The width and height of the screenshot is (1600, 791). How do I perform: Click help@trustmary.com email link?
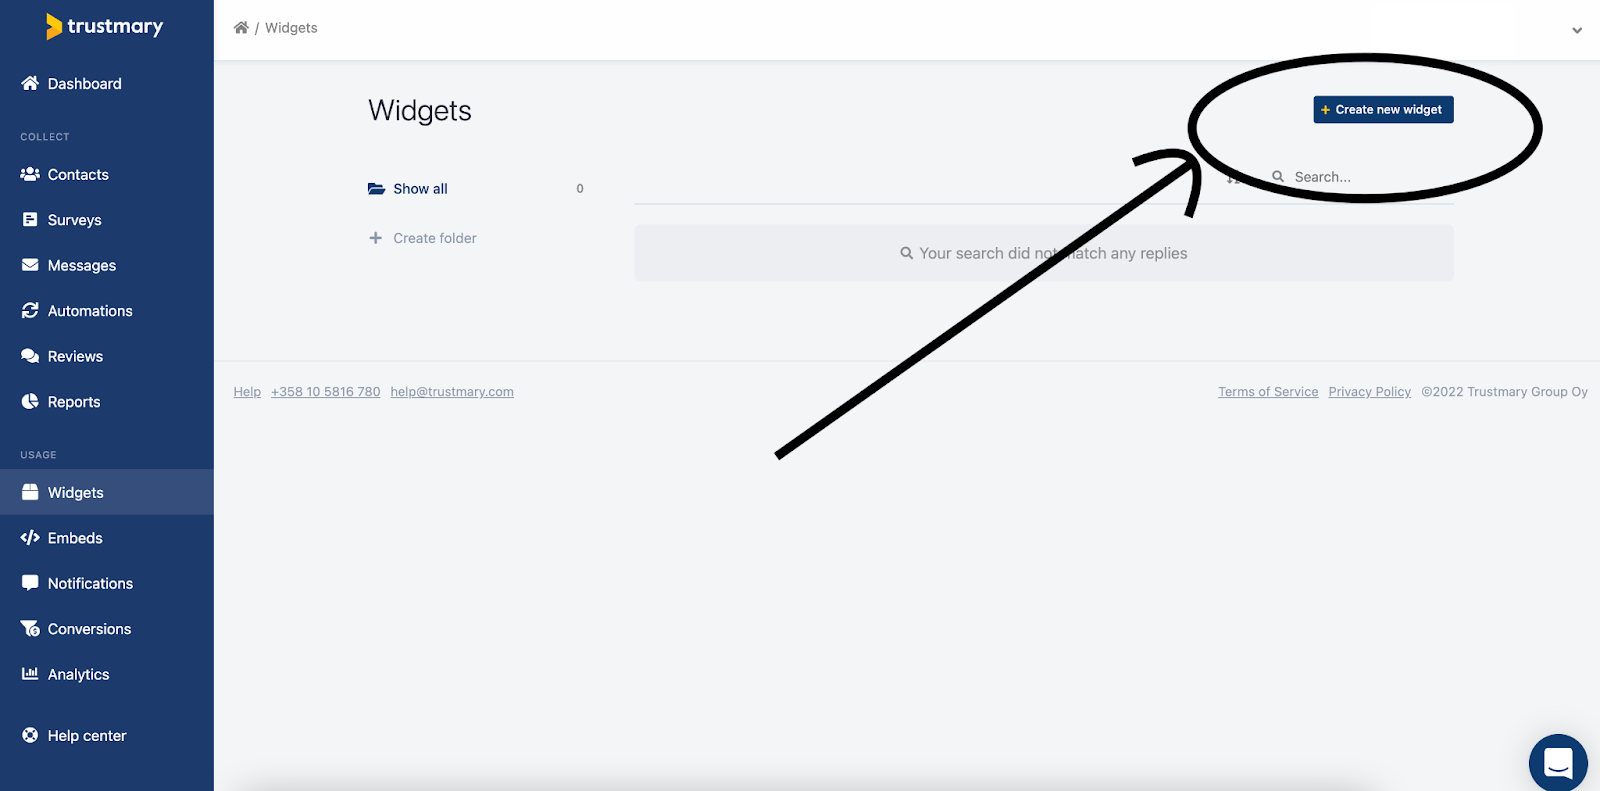tap(452, 392)
